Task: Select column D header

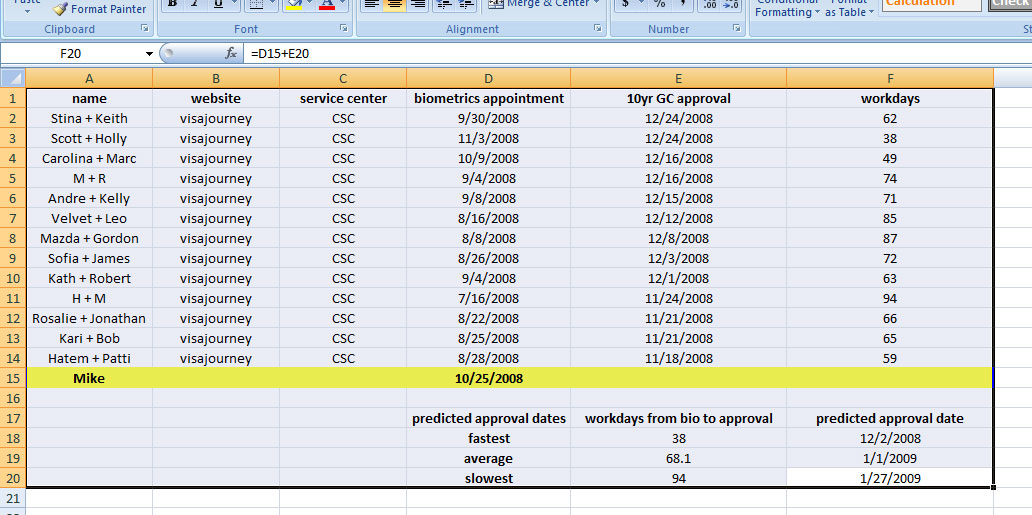Action: point(488,78)
